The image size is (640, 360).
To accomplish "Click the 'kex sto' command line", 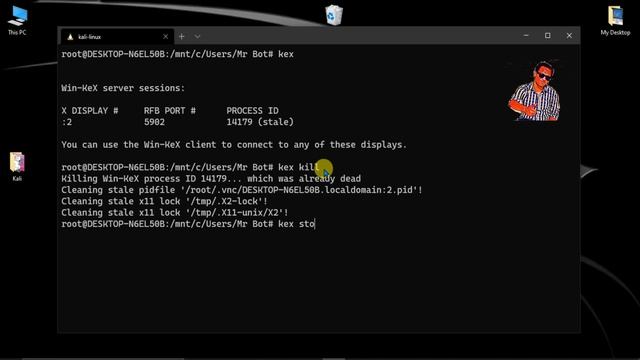I will point(188,224).
